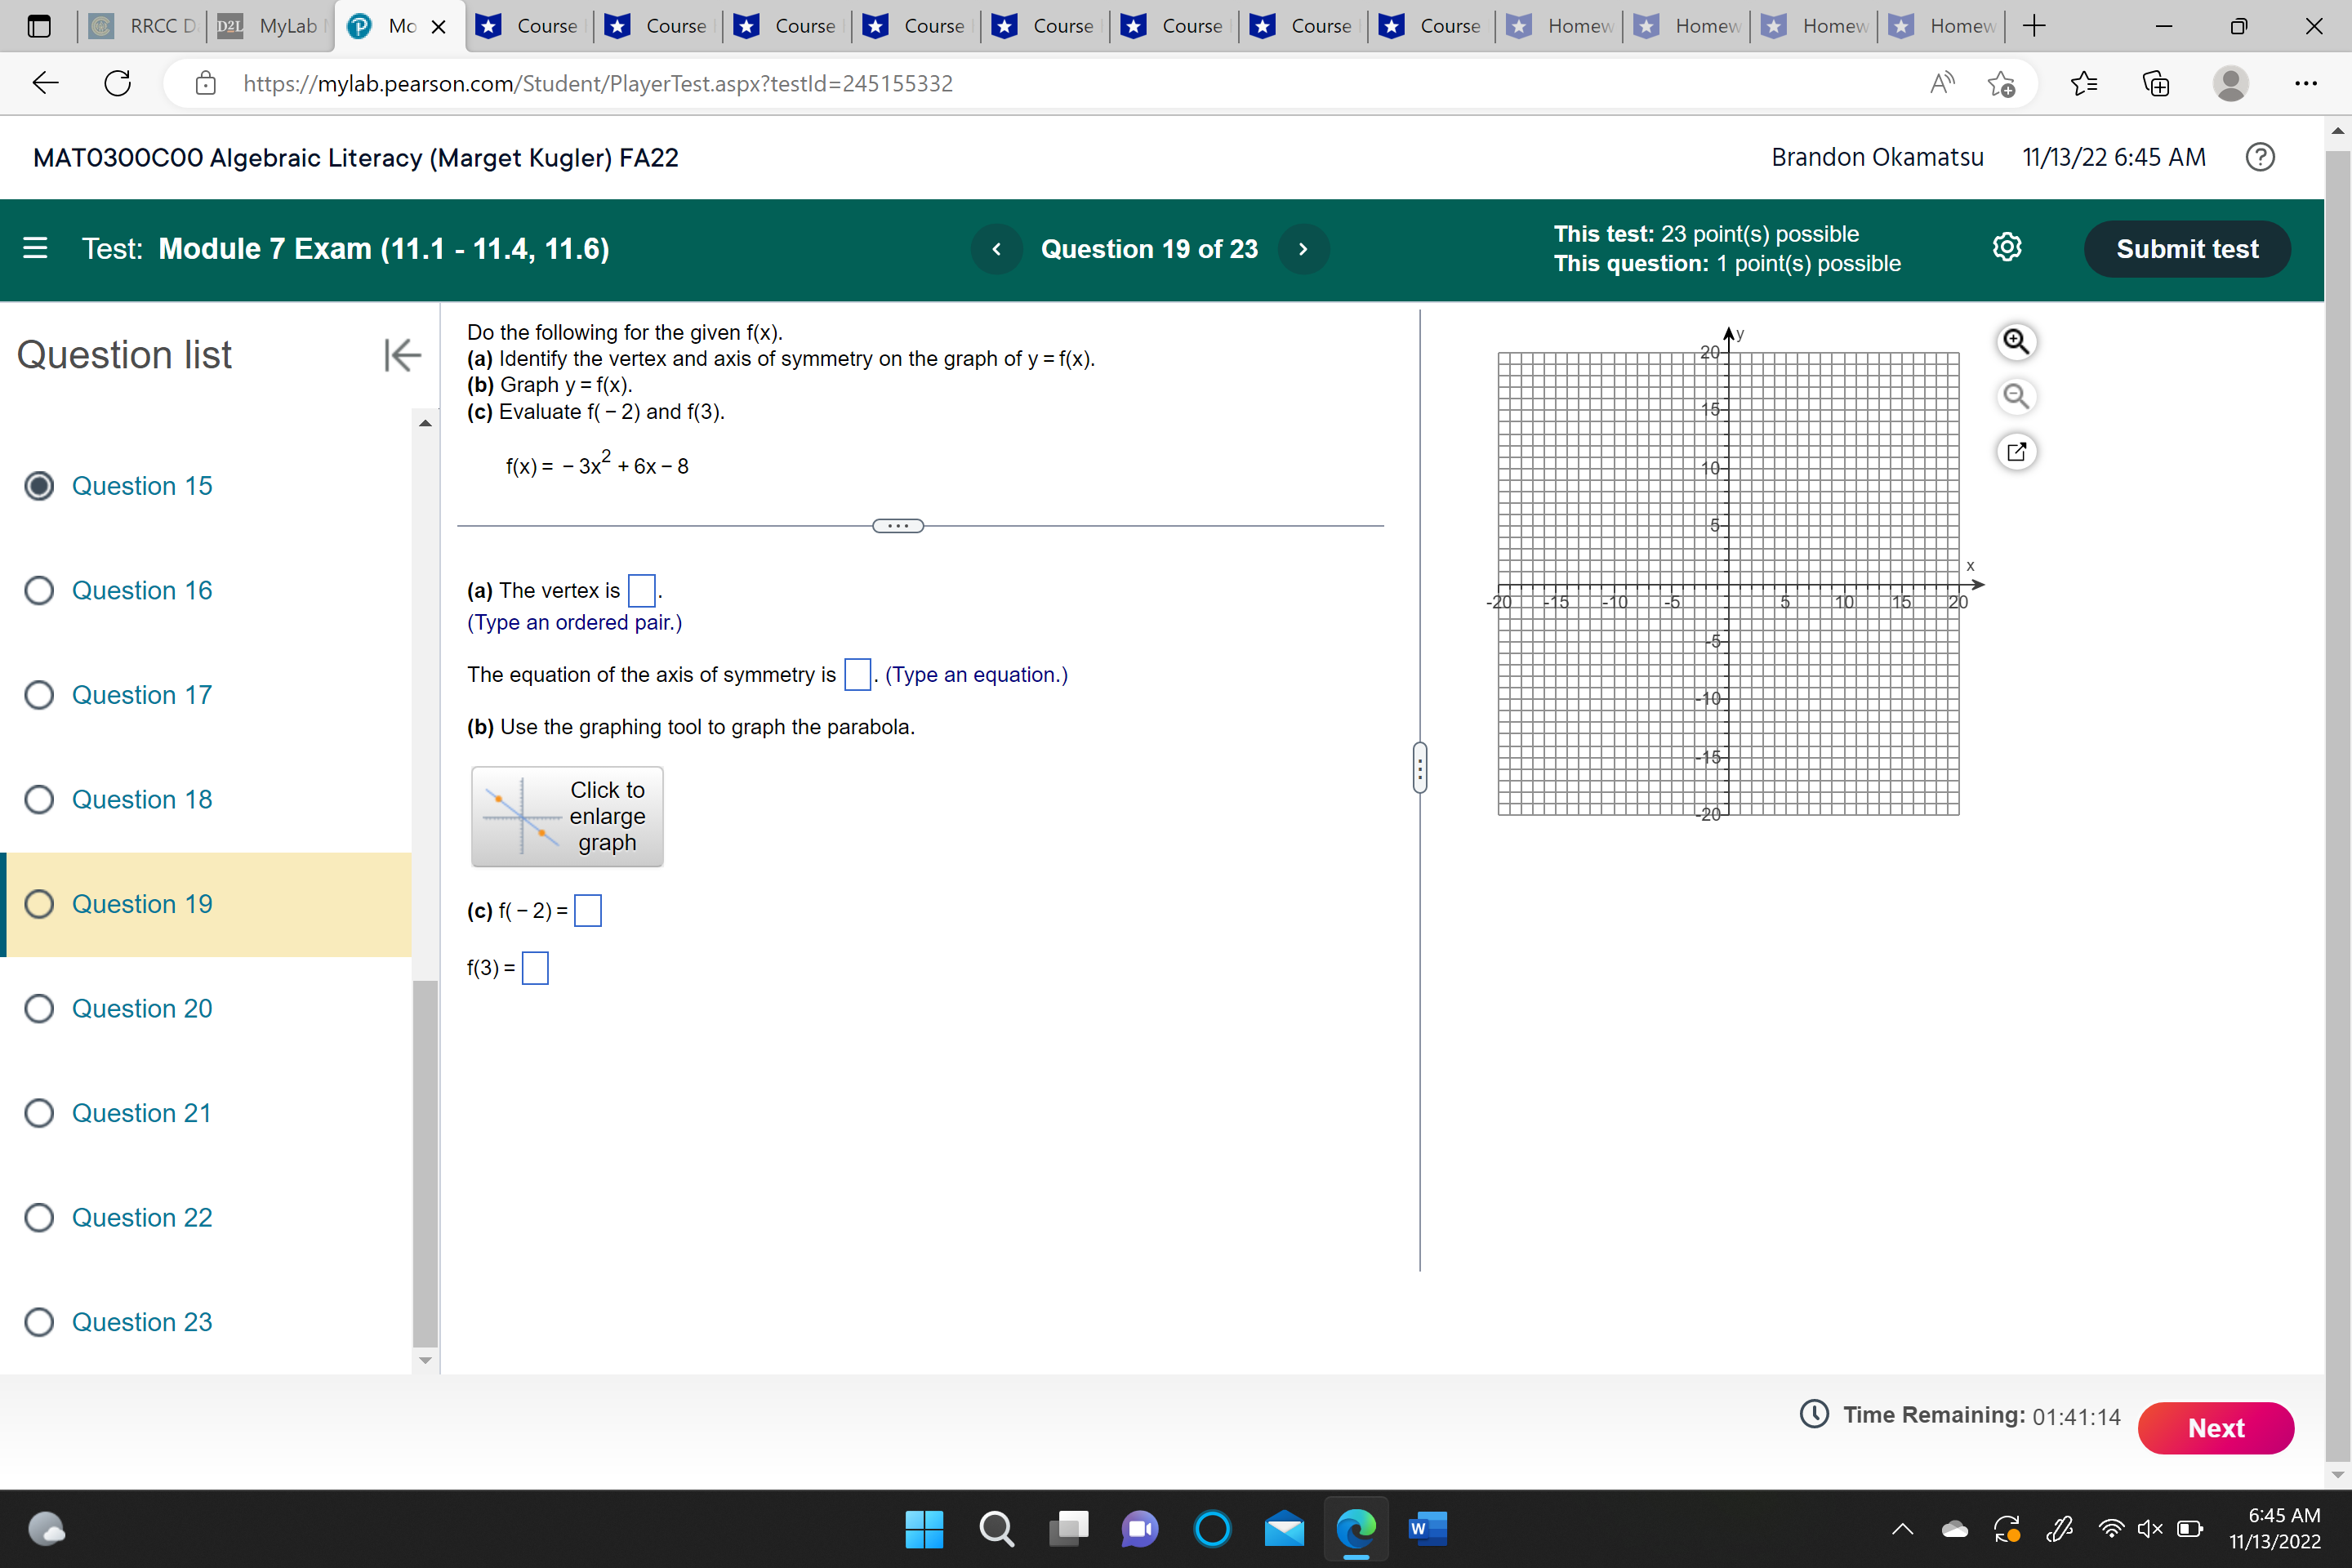Refresh the current page

(x=116, y=83)
